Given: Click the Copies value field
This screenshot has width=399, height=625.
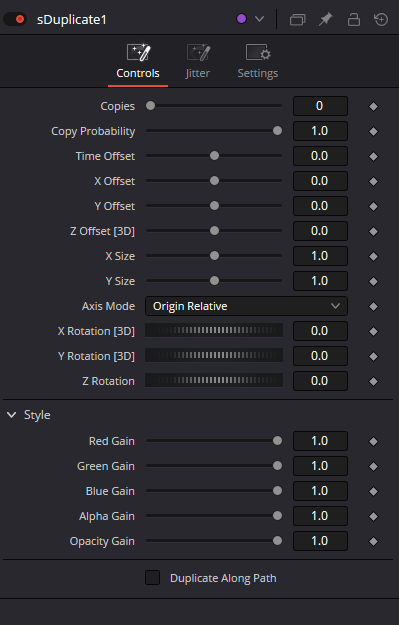Looking at the screenshot, I should (x=320, y=106).
